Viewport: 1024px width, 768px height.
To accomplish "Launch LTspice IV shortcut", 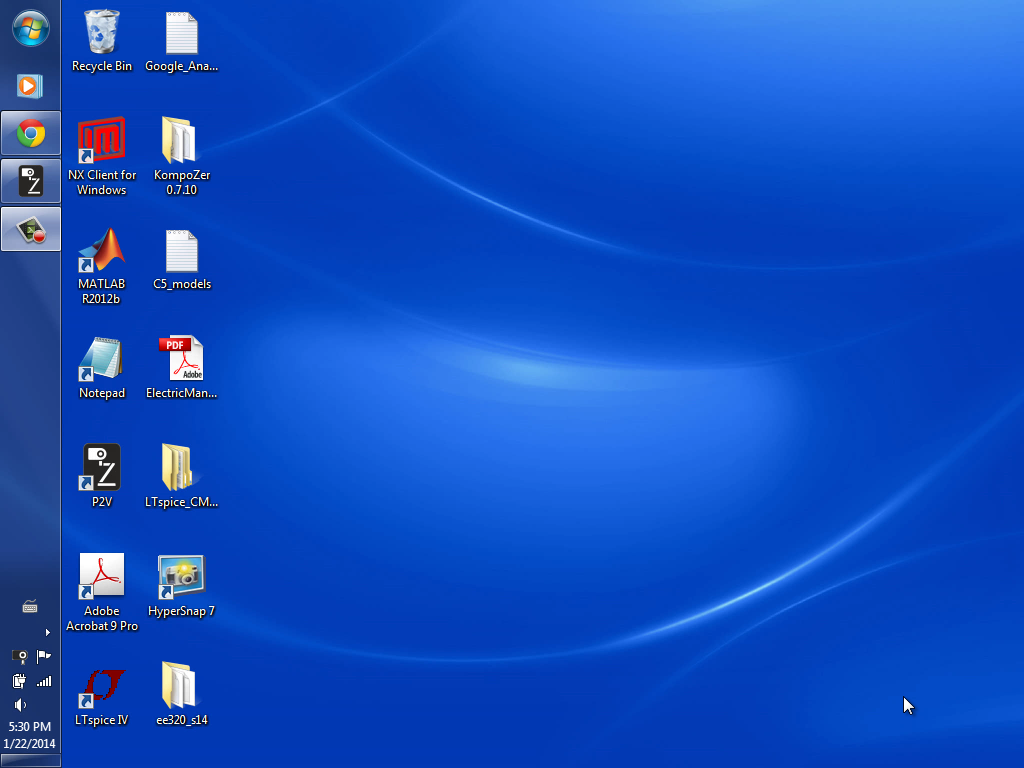I will pos(101,695).
